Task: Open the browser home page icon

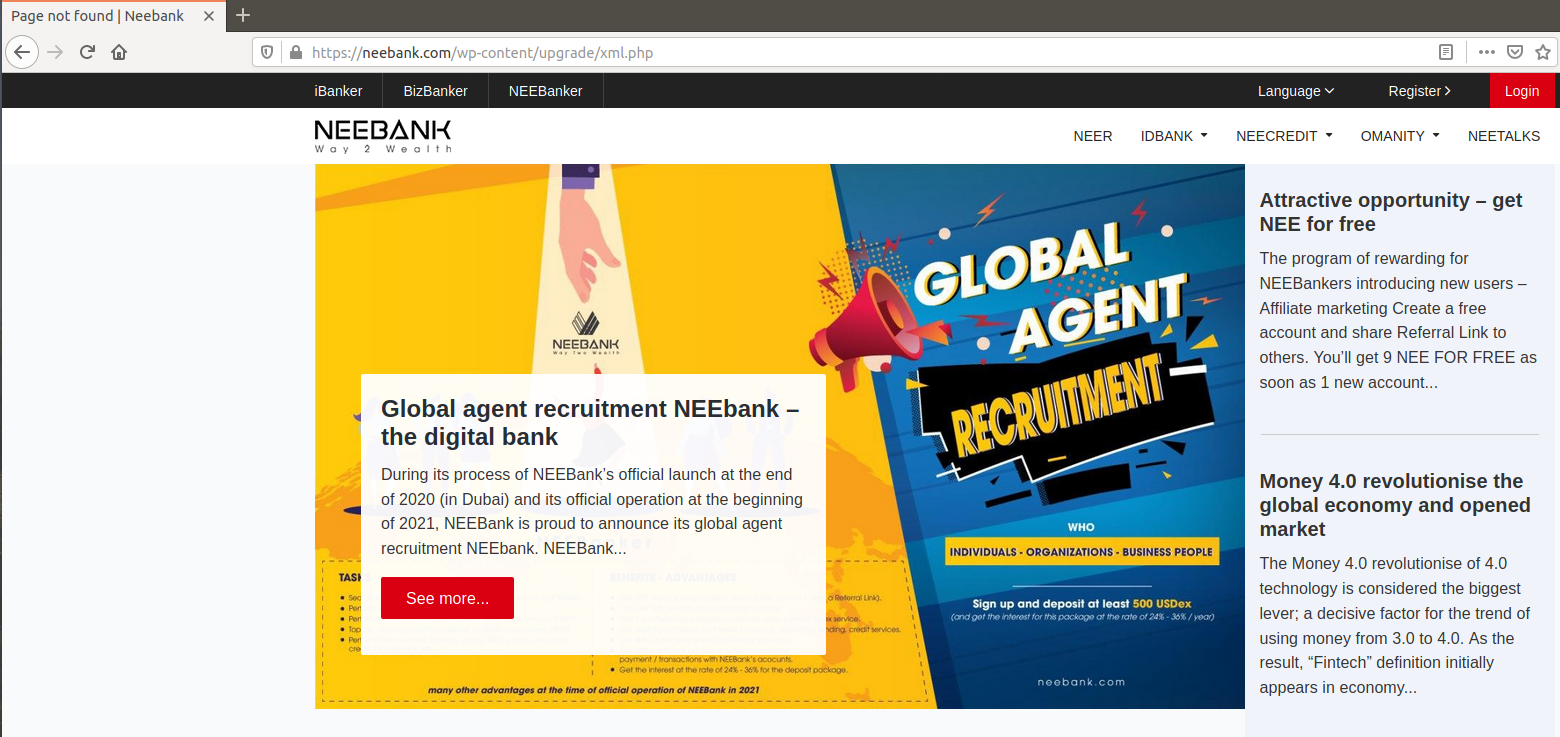Action: click(x=119, y=52)
